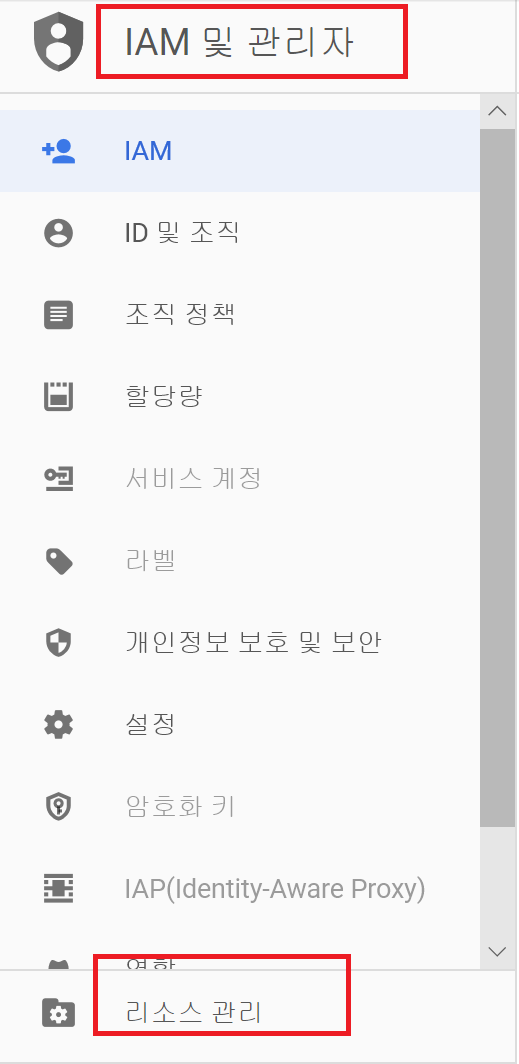Screen dimensions: 519x1064
Task: Go to 개인정보 보호 및 보안
Action: pyautogui.click(x=239, y=643)
